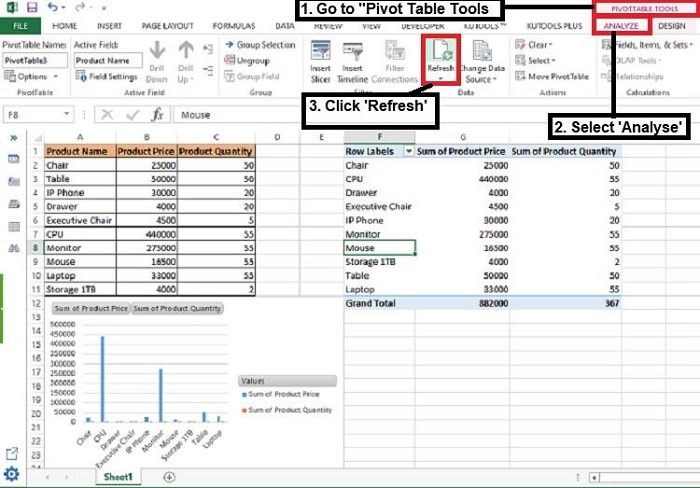Expand the left sidebar with double chevron
Screen dimensions: 700x488
coord(13,138)
